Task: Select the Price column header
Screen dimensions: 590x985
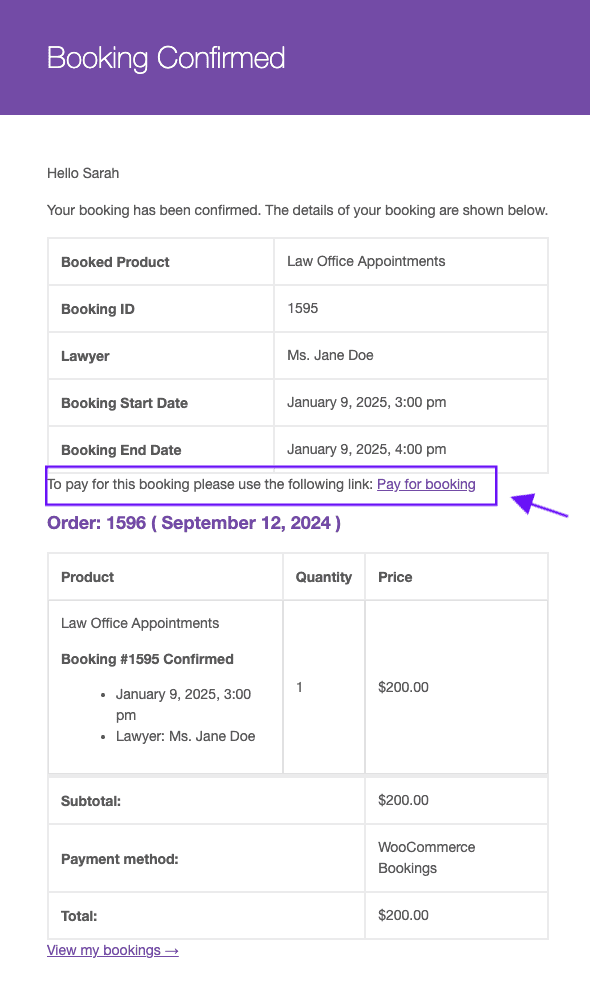Action: (x=395, y=577)
